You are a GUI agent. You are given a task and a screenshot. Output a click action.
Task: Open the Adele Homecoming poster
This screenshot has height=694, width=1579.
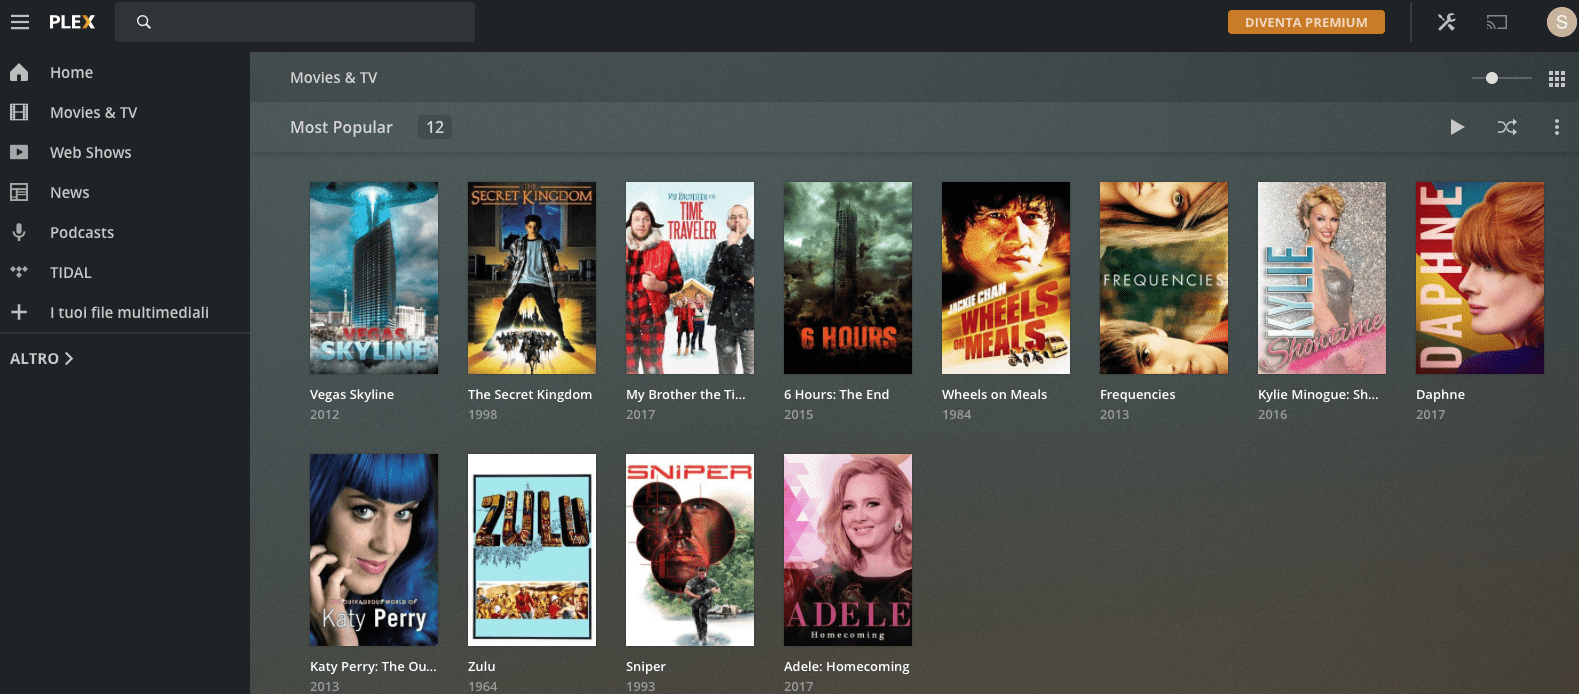(848, 550)
